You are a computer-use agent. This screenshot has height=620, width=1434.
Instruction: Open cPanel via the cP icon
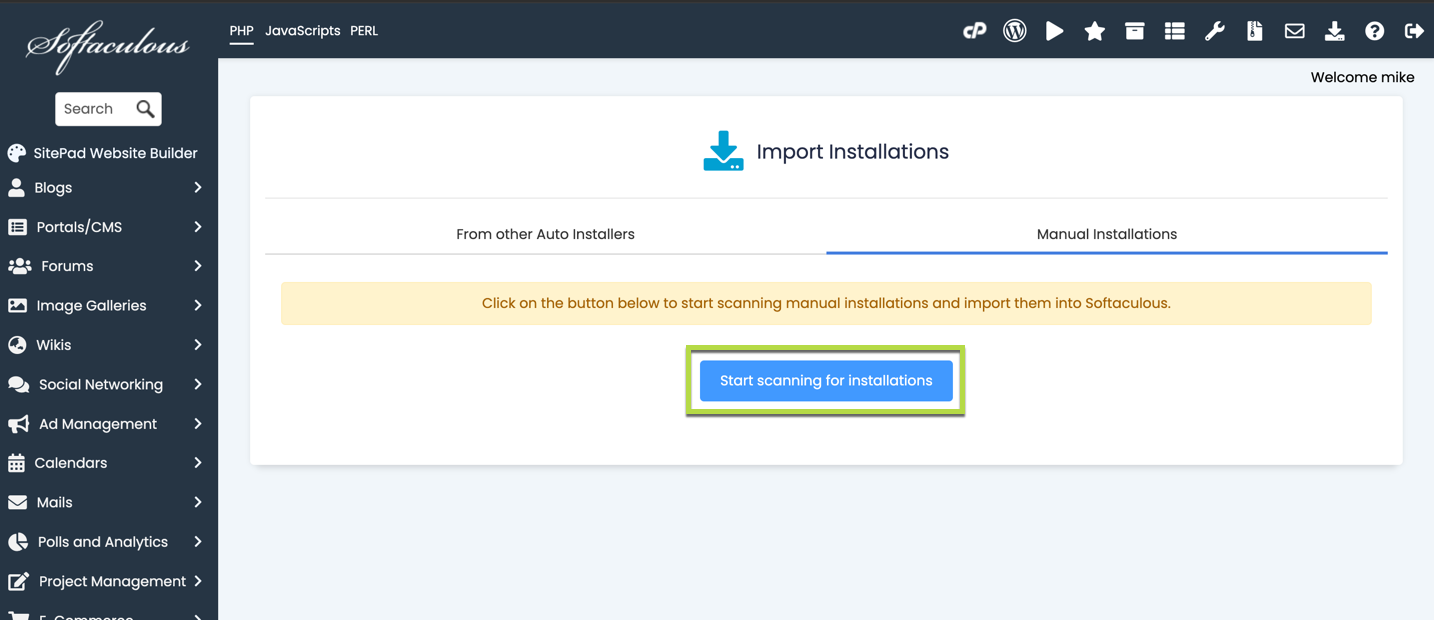[975, 31]
